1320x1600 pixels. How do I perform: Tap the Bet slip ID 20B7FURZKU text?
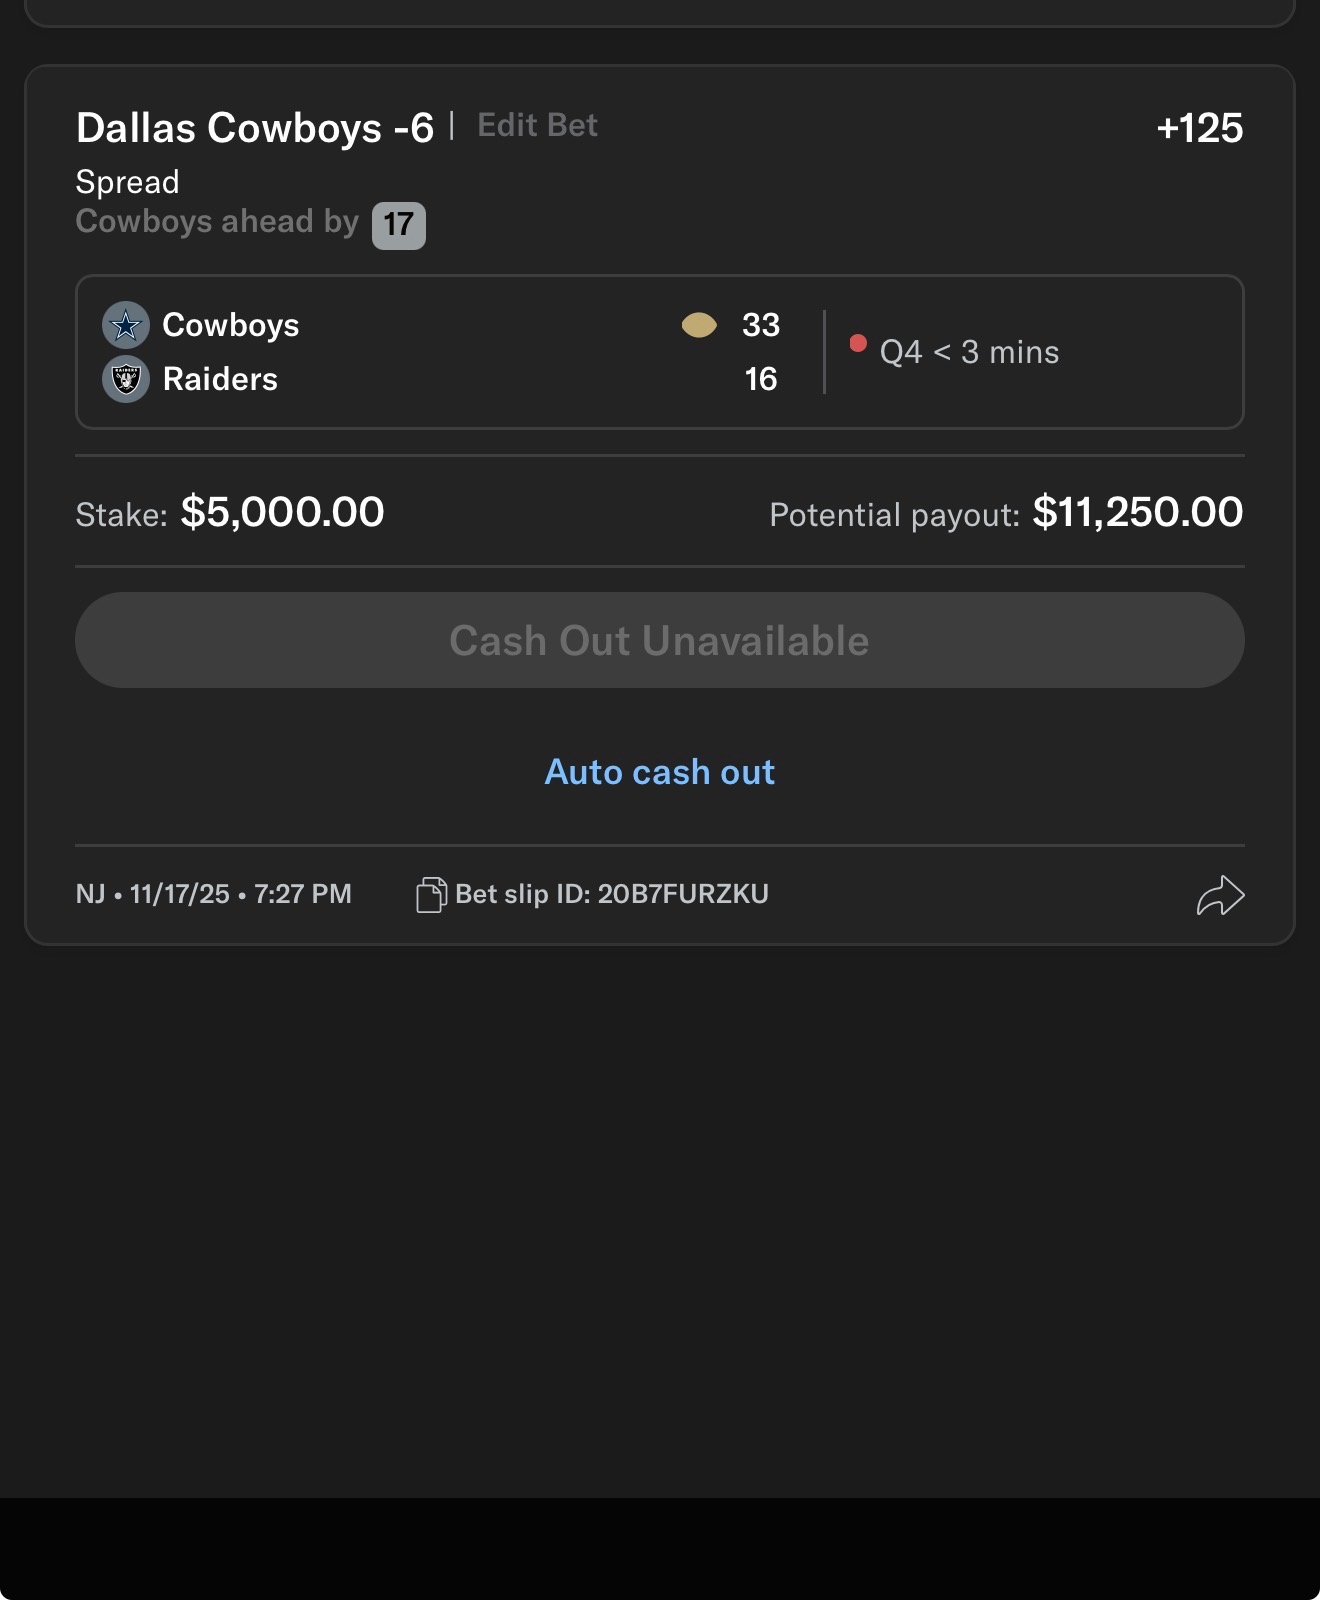pyautogui.click(x=612, y=894)
